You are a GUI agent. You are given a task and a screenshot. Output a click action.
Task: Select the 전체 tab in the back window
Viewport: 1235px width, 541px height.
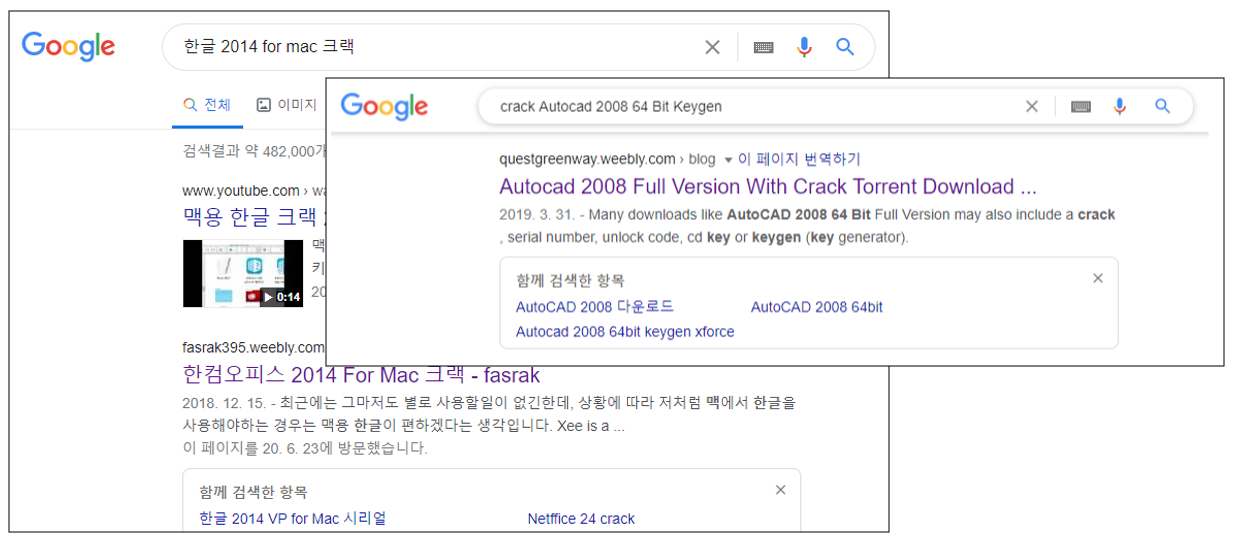click(x=207, y=104)
